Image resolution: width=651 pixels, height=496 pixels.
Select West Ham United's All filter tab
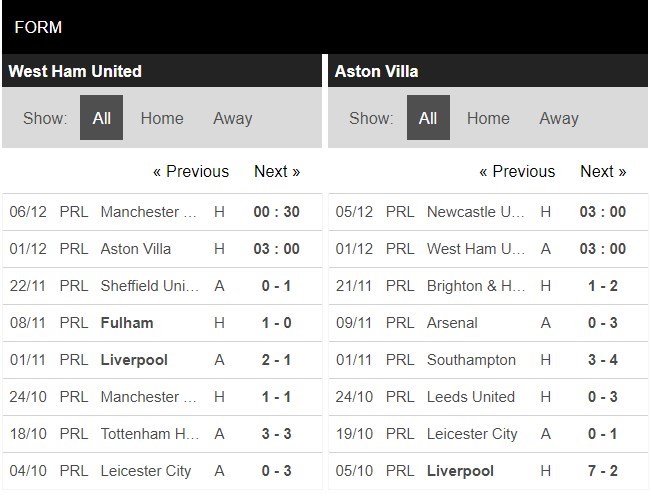tap(102, 118)
